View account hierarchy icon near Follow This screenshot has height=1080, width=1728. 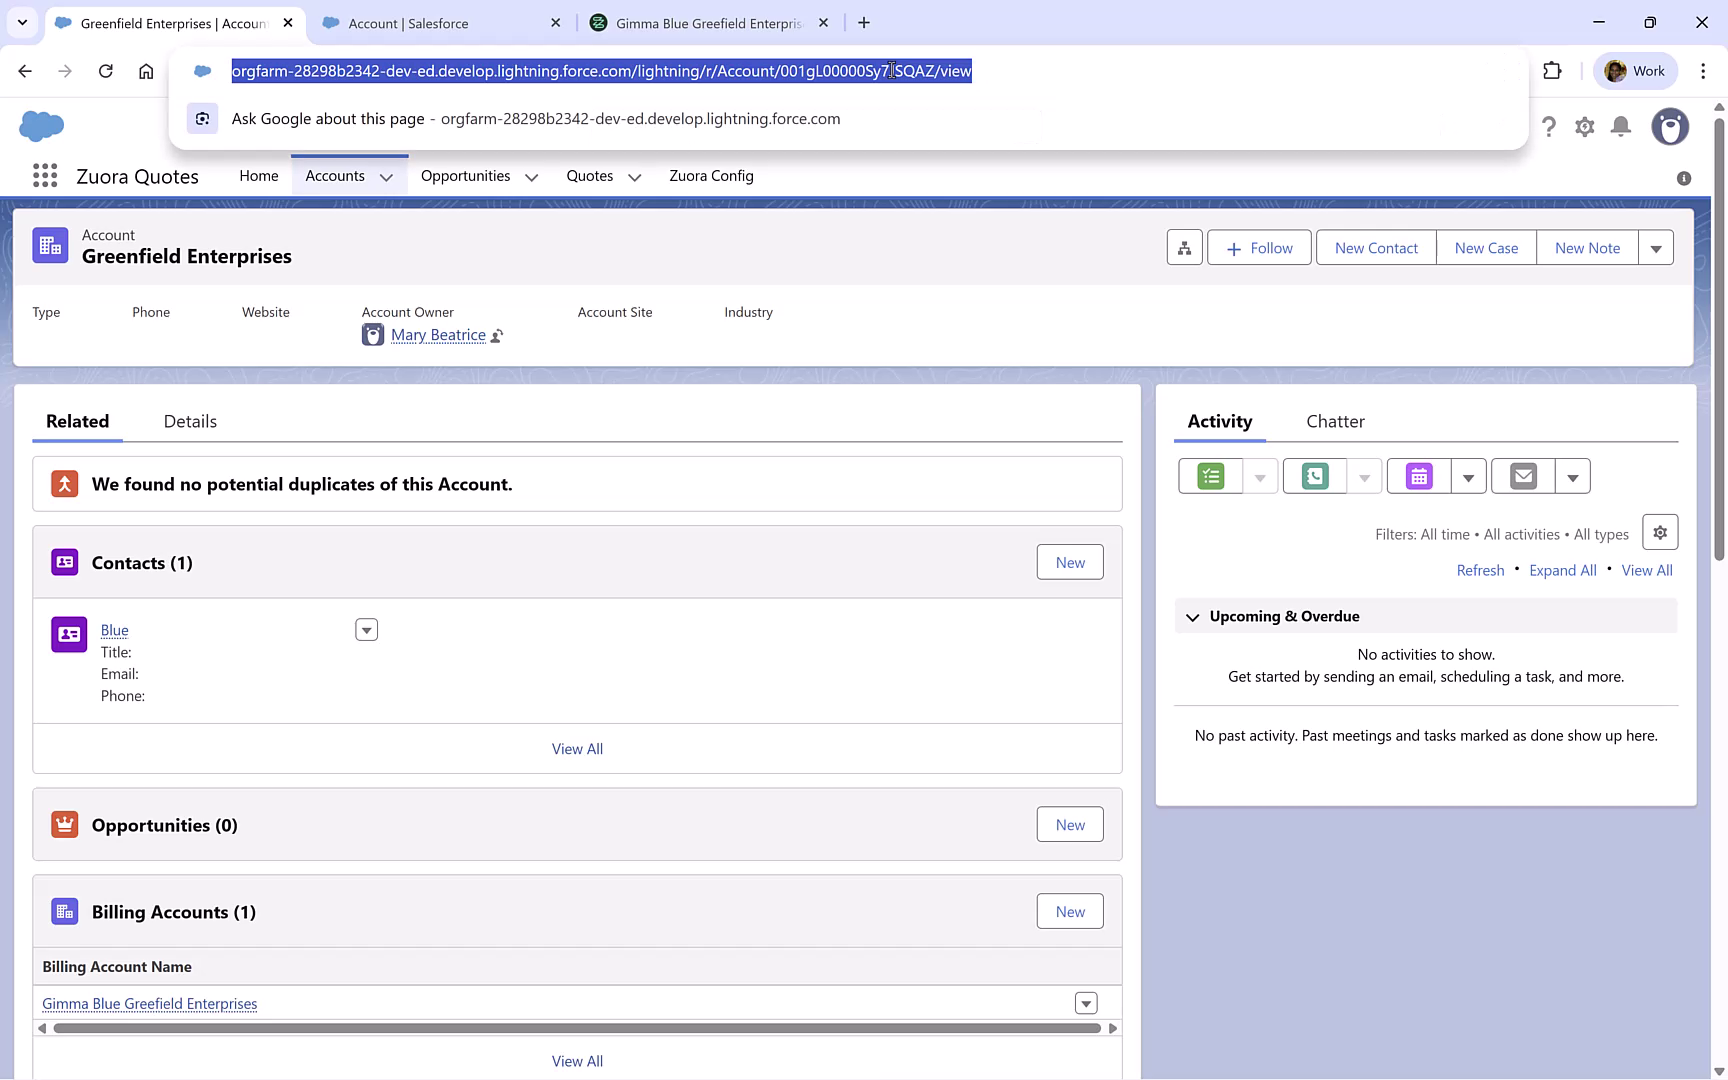[1184, 247]
